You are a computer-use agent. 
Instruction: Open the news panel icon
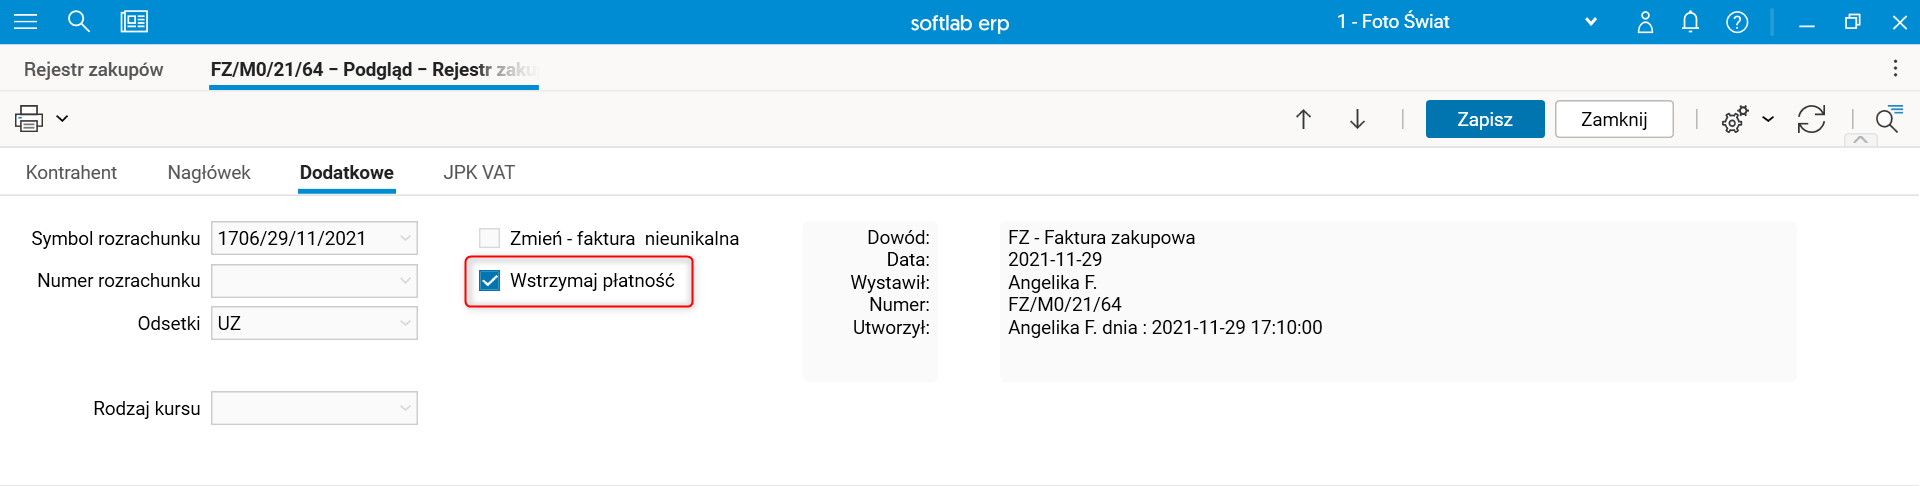(x=134, y=22)
